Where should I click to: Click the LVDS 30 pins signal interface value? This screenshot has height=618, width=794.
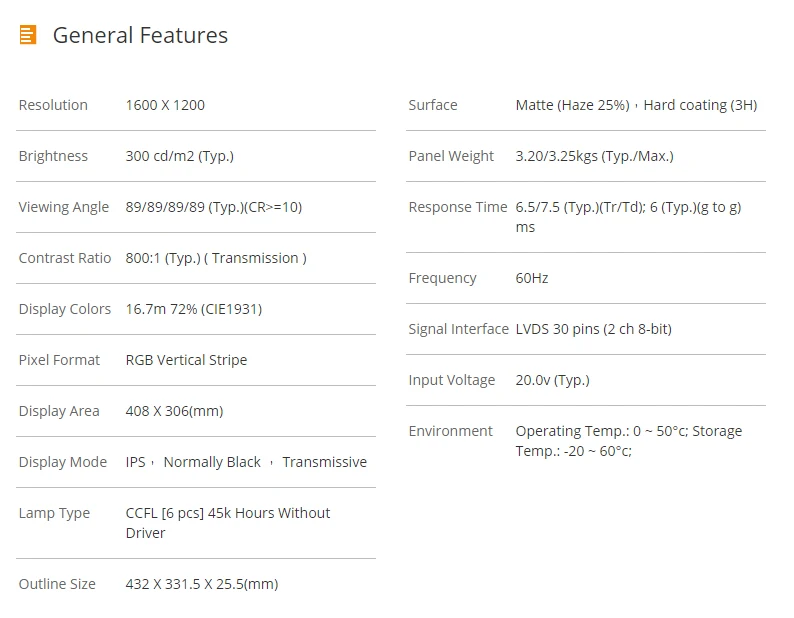click(593, 329)
